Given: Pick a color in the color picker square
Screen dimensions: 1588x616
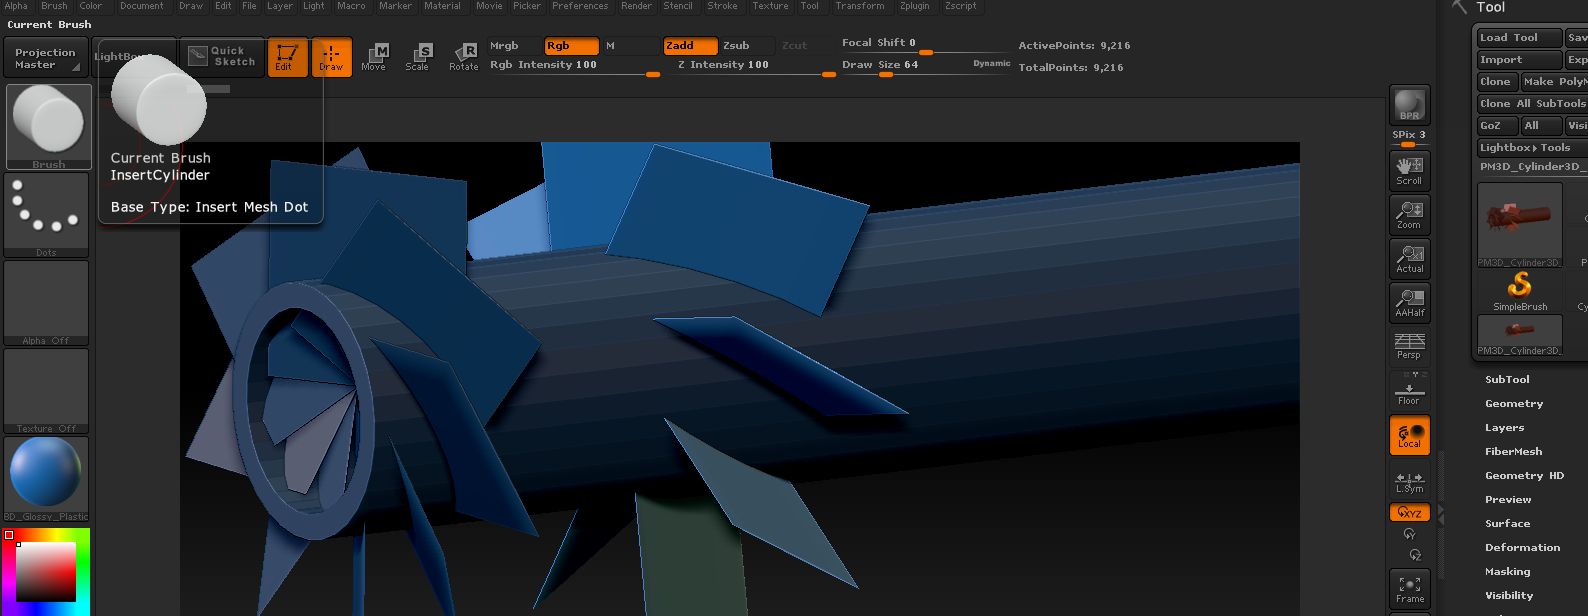Looking at the screenshot, I should 44,571.
